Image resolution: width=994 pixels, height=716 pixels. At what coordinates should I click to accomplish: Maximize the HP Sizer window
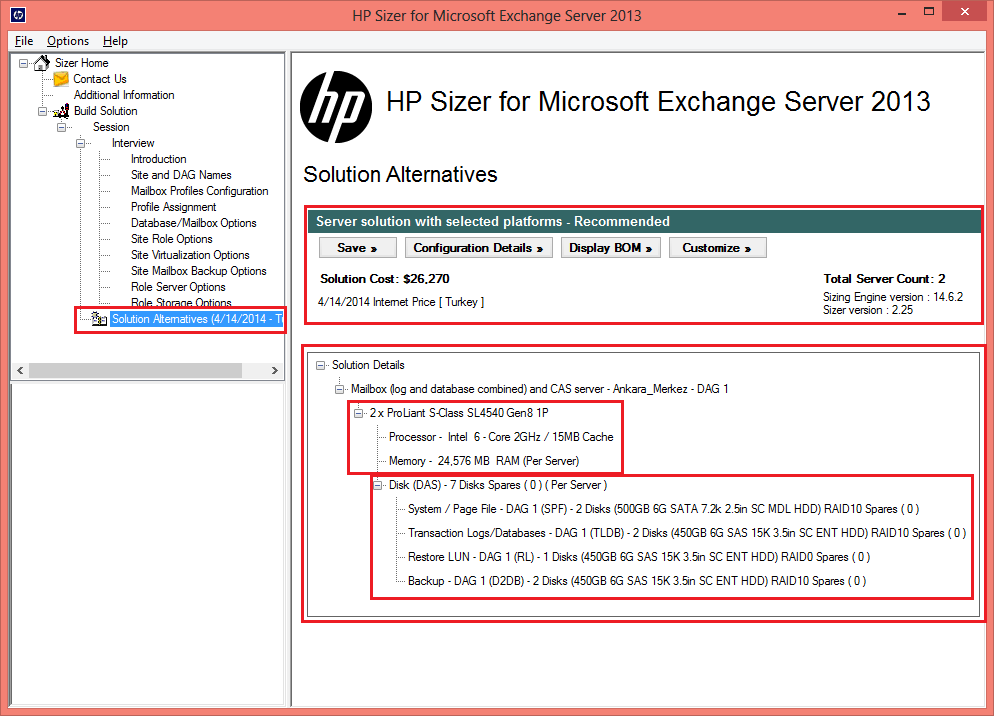click(x=929, y=11)
